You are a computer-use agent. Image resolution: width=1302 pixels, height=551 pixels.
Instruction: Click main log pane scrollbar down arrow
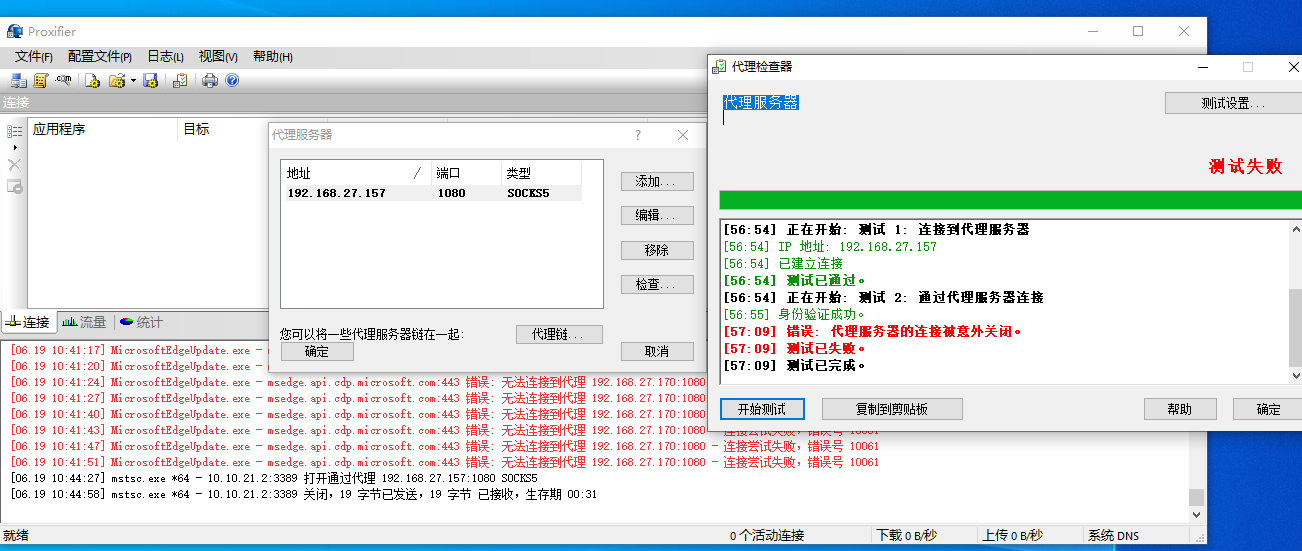[1196, 515]
